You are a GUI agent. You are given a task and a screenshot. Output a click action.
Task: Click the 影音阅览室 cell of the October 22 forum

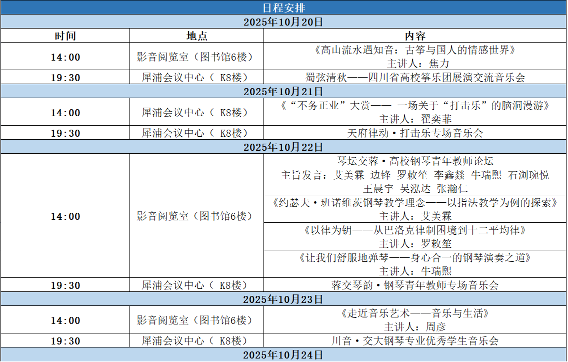[196, 216]
